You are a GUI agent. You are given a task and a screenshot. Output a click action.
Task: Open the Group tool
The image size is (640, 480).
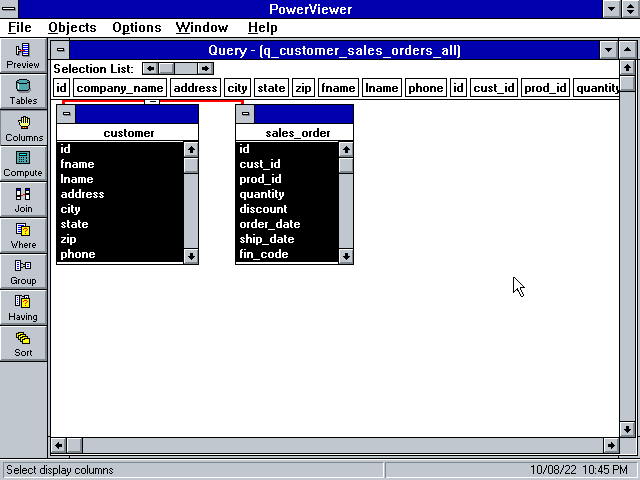[23, 271]
